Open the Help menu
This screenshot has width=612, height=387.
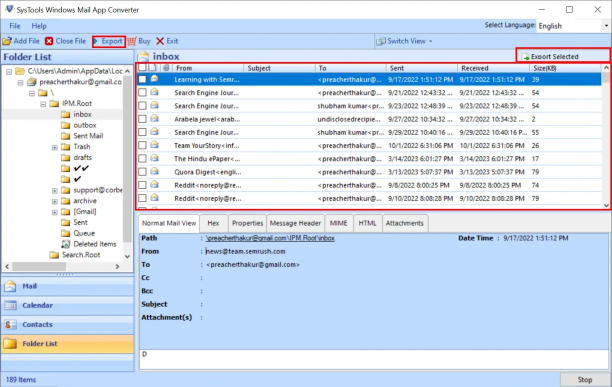(39, 26)
